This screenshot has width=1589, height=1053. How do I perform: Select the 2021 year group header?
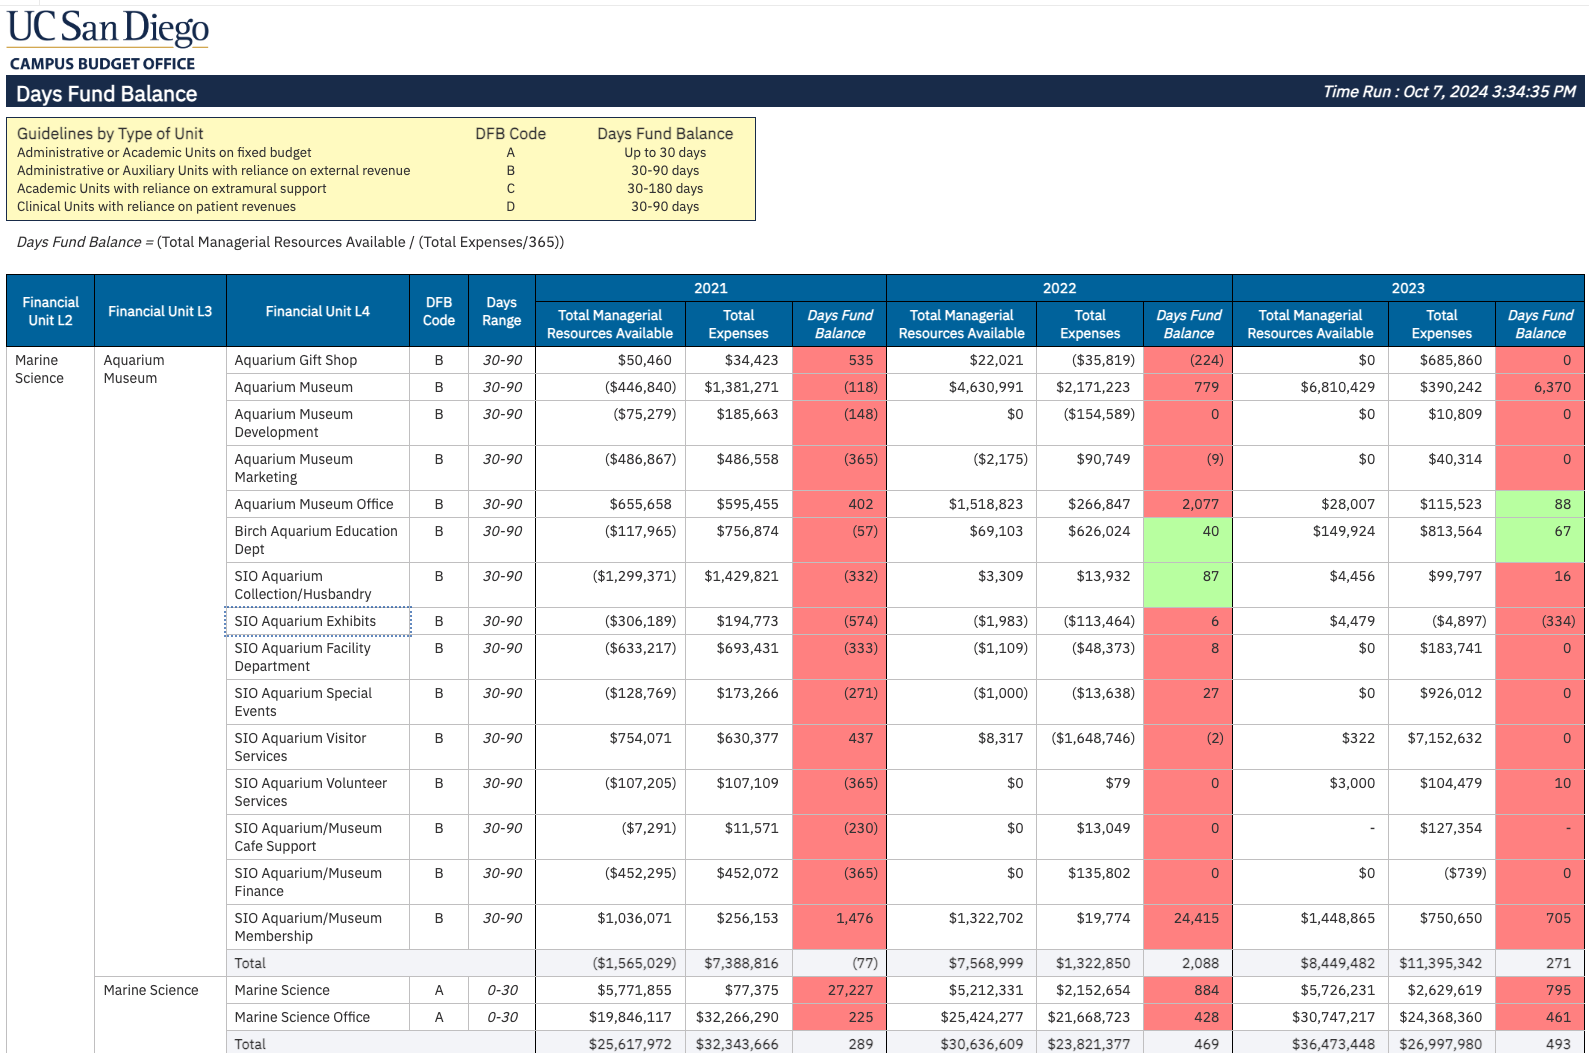710,288
